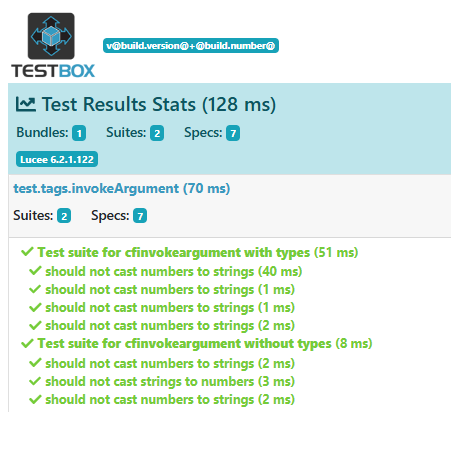This screenshot has width=451, height=449.
Task: Click the build version badge near the logo
Action: point(191,45)
